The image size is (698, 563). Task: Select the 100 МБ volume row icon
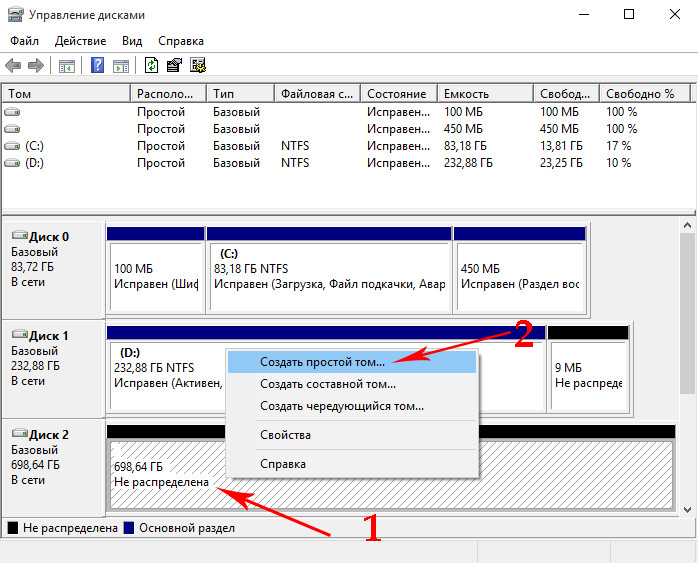pyautogui.click(x=12, y=112)
